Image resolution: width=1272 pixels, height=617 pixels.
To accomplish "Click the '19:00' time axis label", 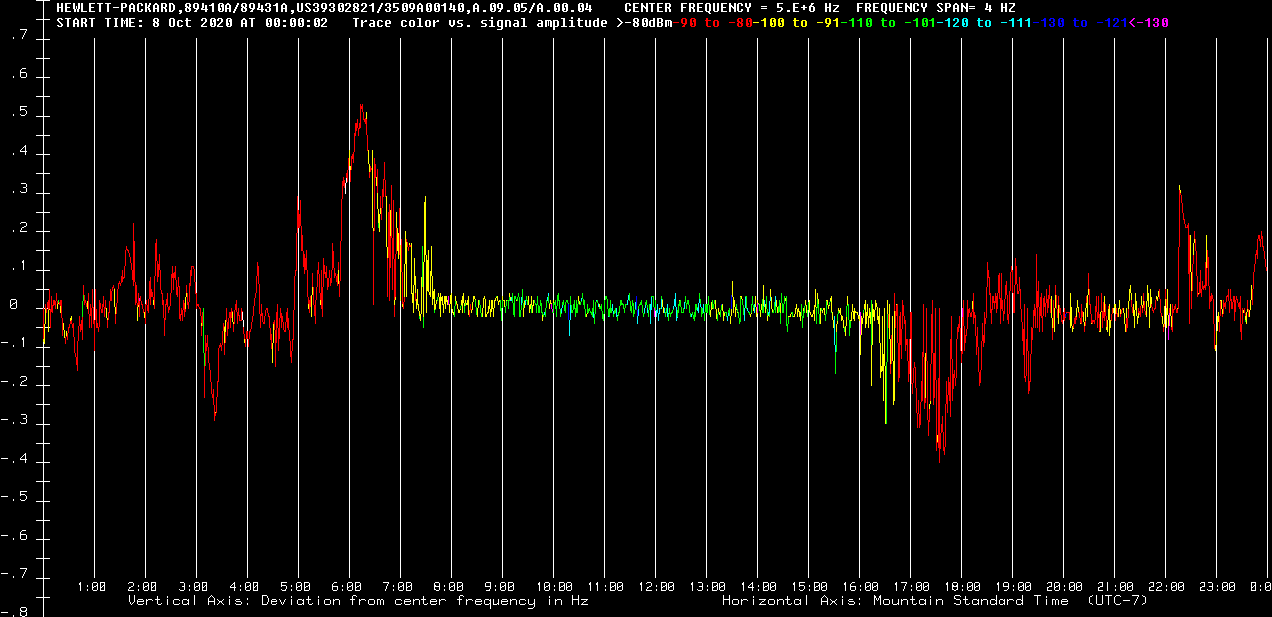I will [x=1013, y=587].
